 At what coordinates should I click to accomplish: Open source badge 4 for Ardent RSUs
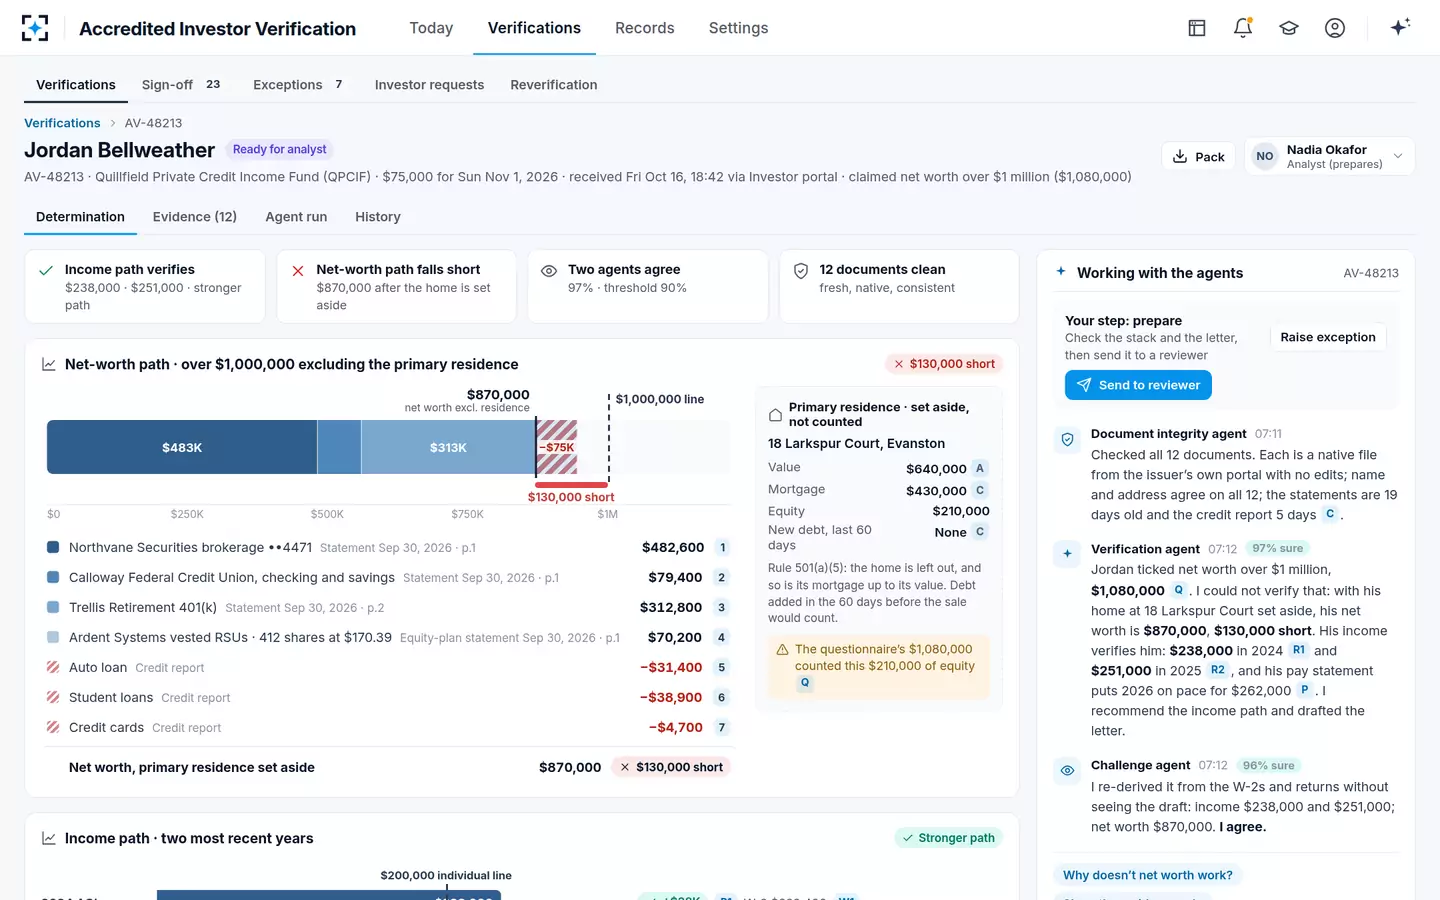[x=722, y=638]
